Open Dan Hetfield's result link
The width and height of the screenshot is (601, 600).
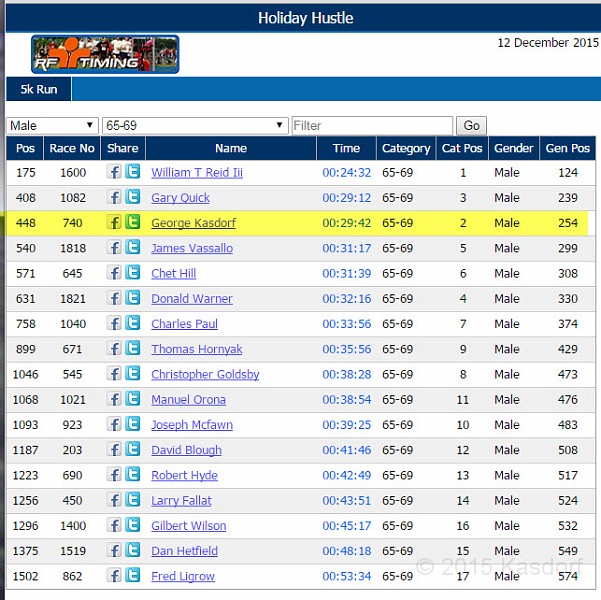click(x=184, y=551)
